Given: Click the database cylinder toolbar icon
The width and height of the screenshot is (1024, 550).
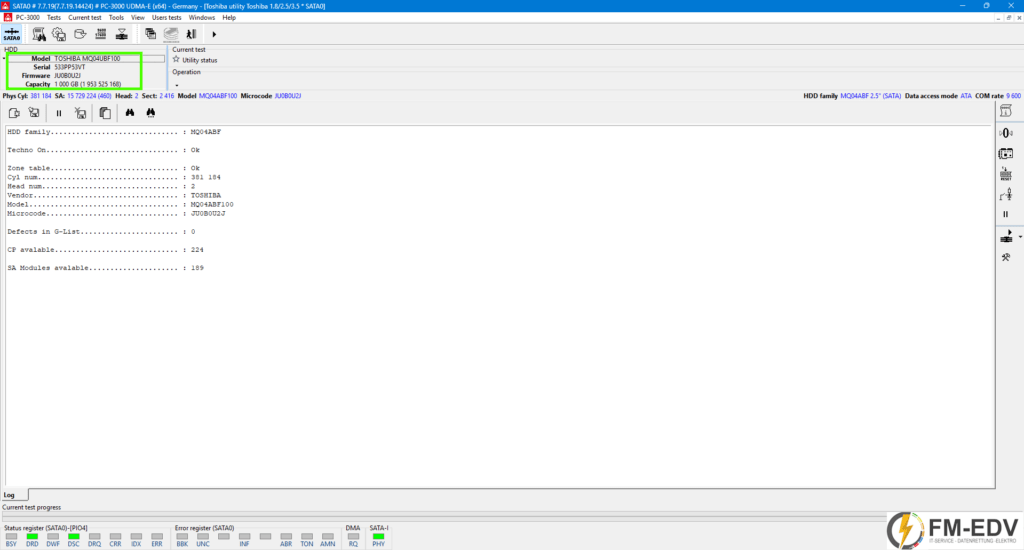Looking at the screenshot, I should pyautogui.click(x=80, y=34).
